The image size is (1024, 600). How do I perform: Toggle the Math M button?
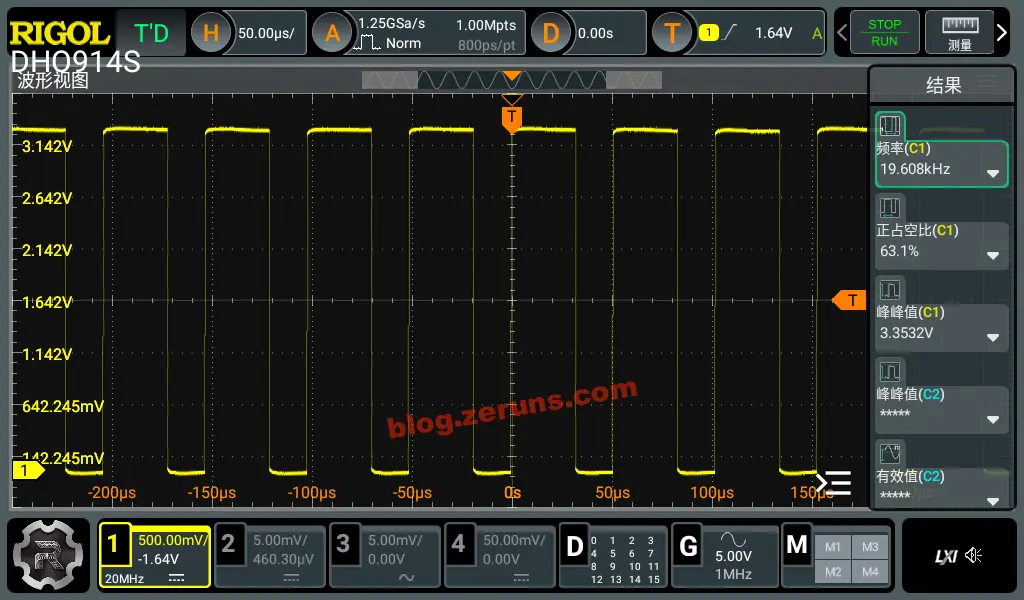(x=797, y=545)
